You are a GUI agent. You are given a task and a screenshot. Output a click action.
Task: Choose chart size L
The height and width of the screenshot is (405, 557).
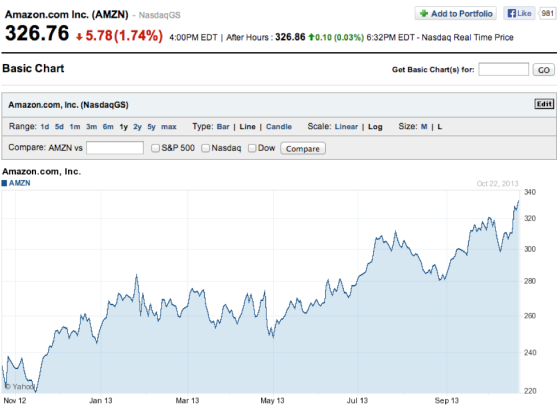tap(440, 126)
